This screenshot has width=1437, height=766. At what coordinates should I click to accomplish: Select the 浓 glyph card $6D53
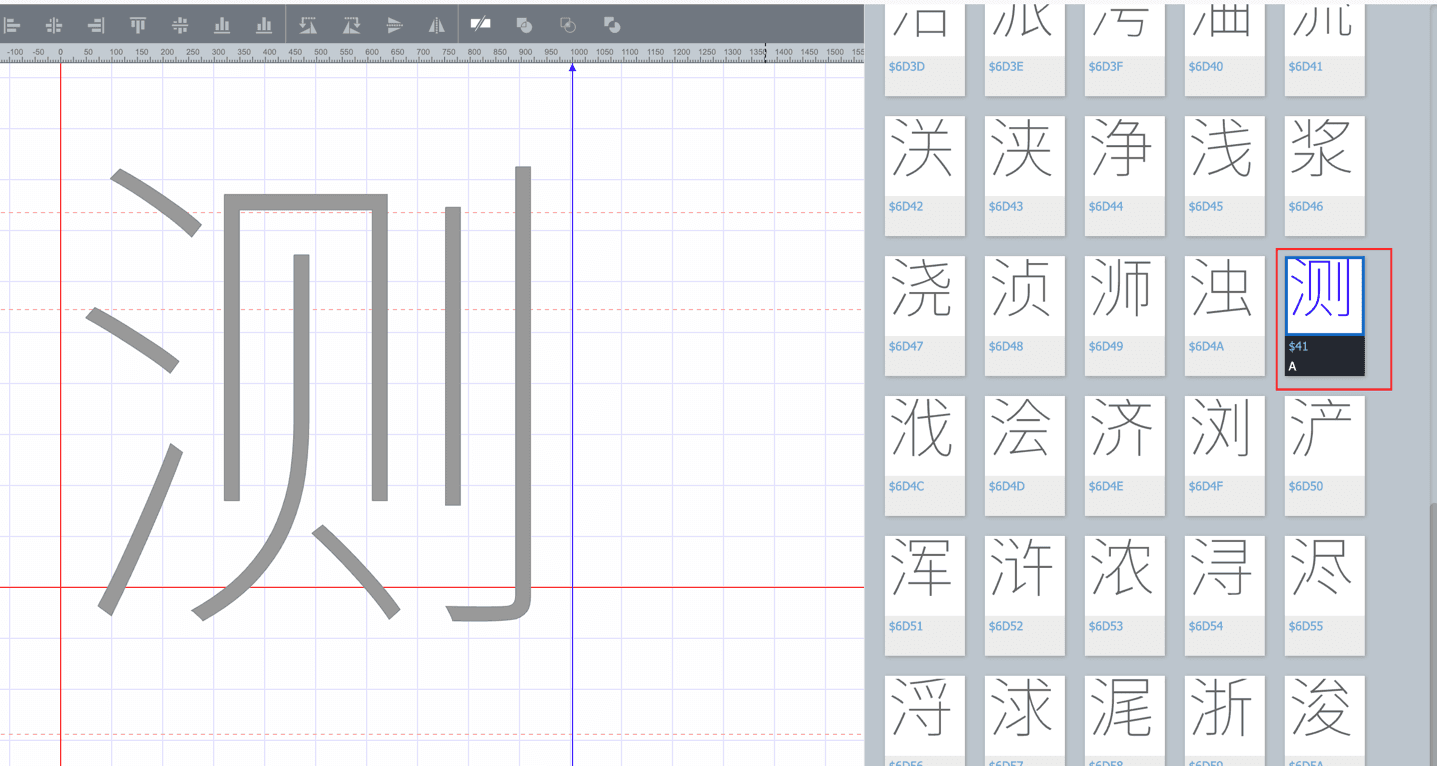pos(1125,596)
